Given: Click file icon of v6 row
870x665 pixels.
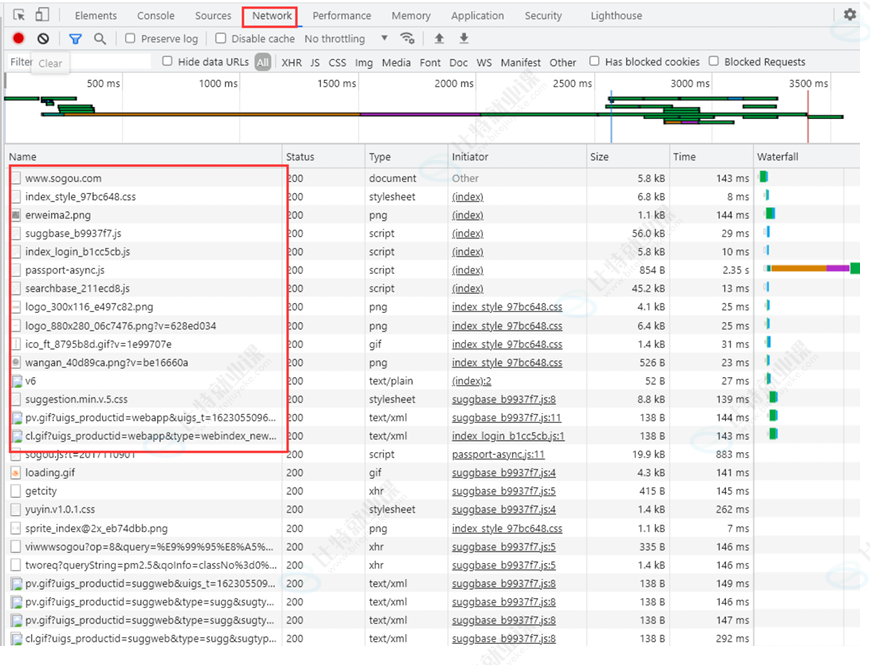Looking at the screenshot, I should [16, 381].
